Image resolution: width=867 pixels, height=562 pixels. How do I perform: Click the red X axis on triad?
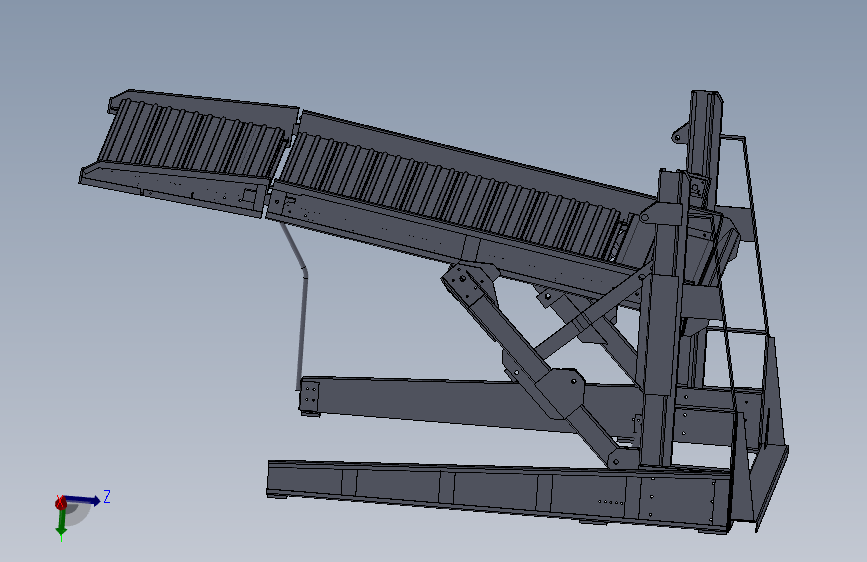60,503
